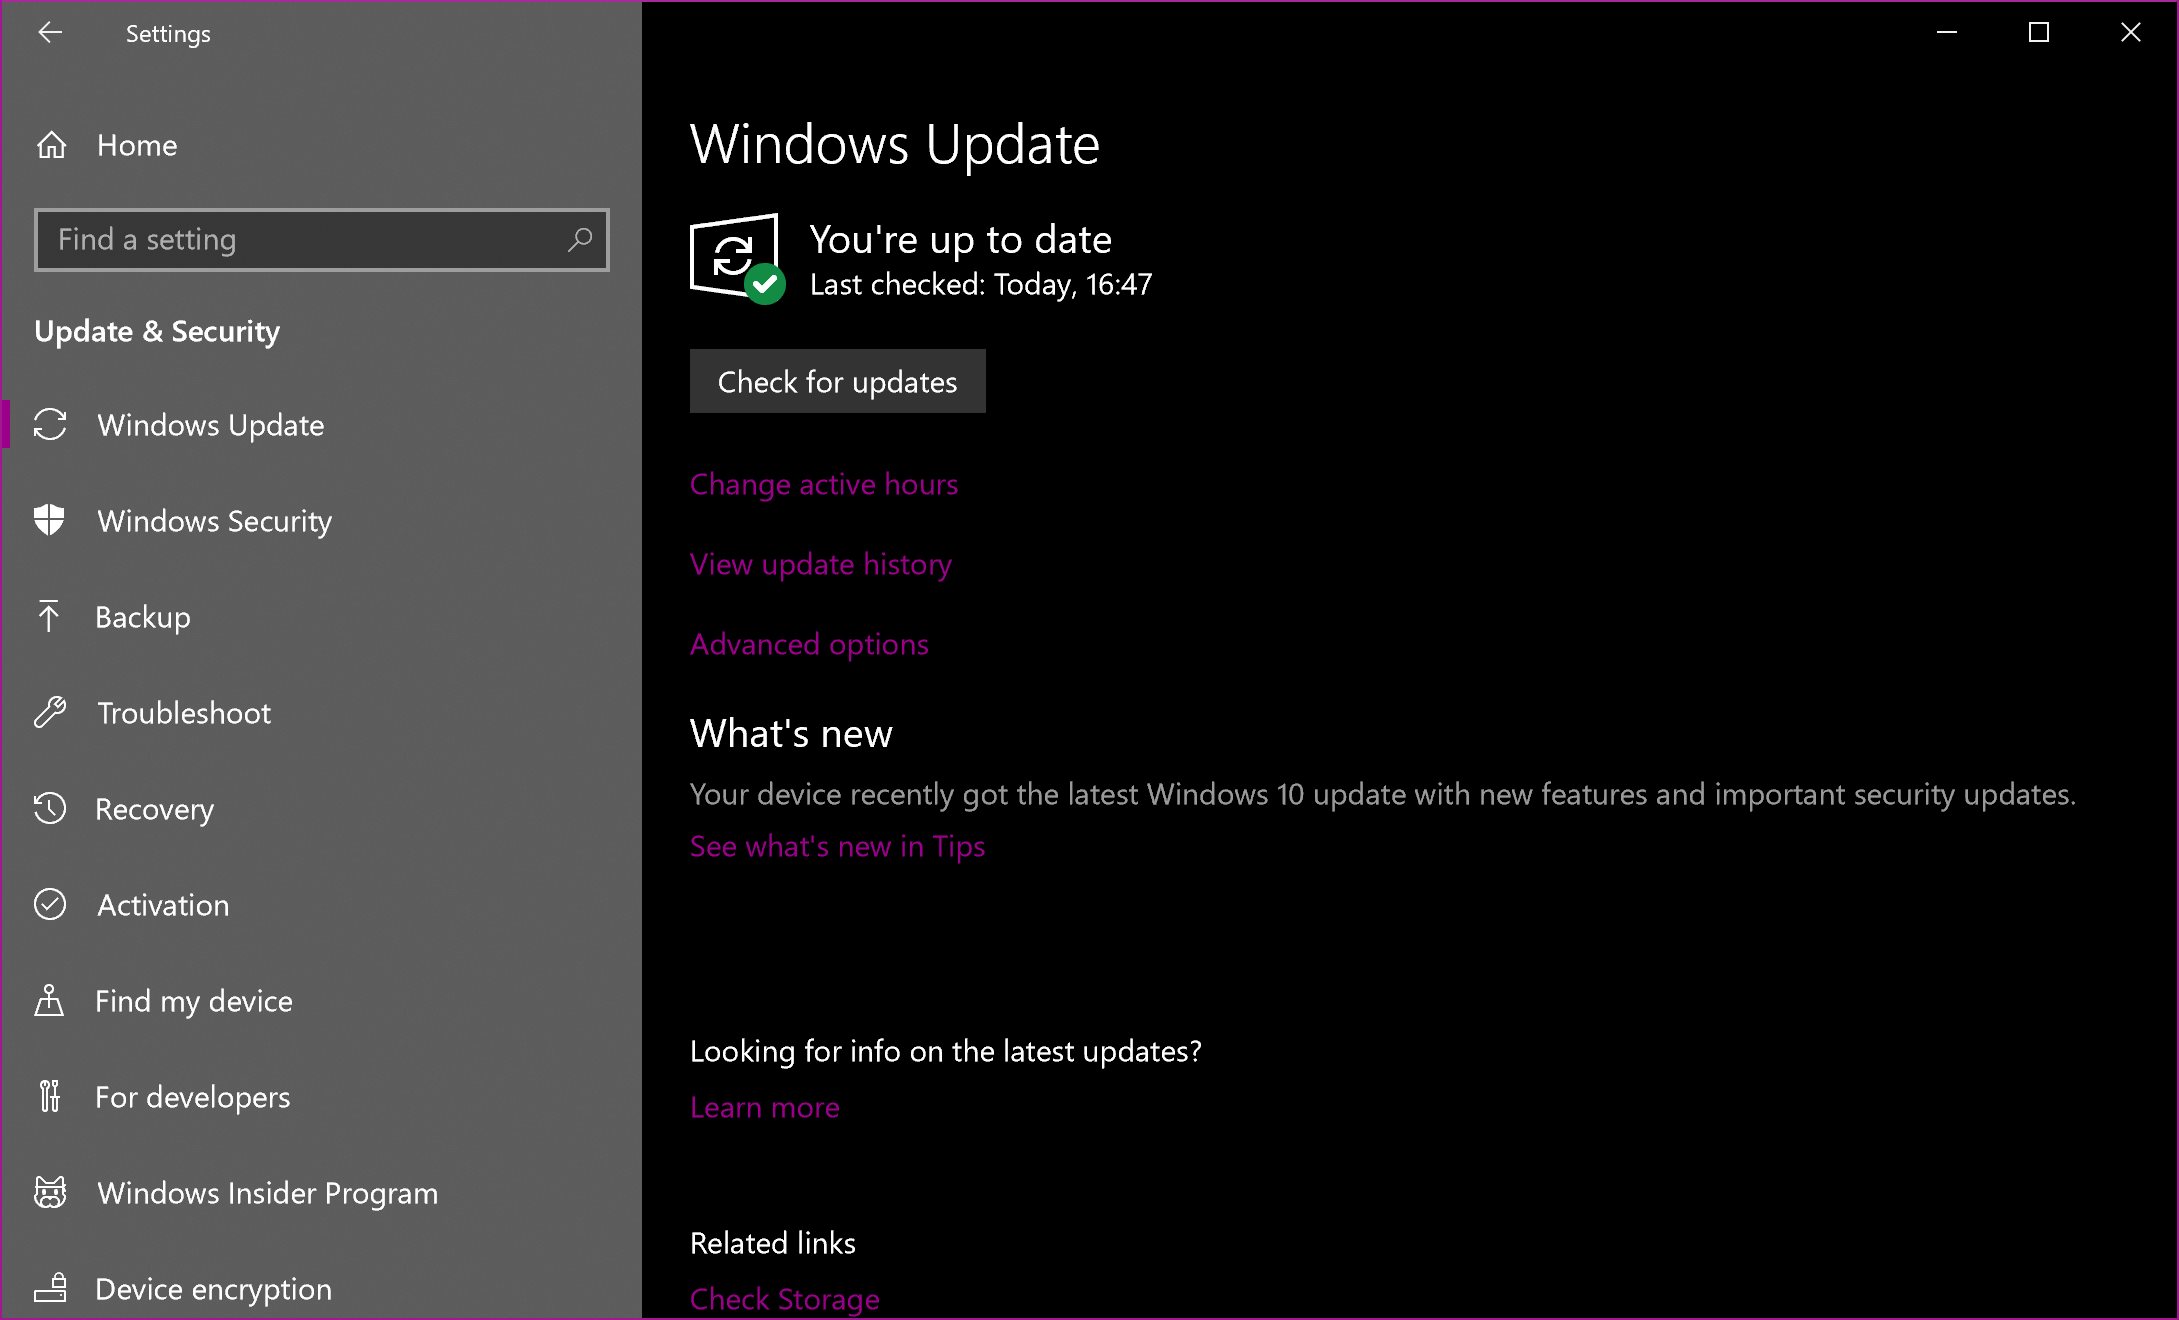The image size is (2179, 1320).
Task: Click the Windows Security shield icon
Action: click(x=49, y=520)
